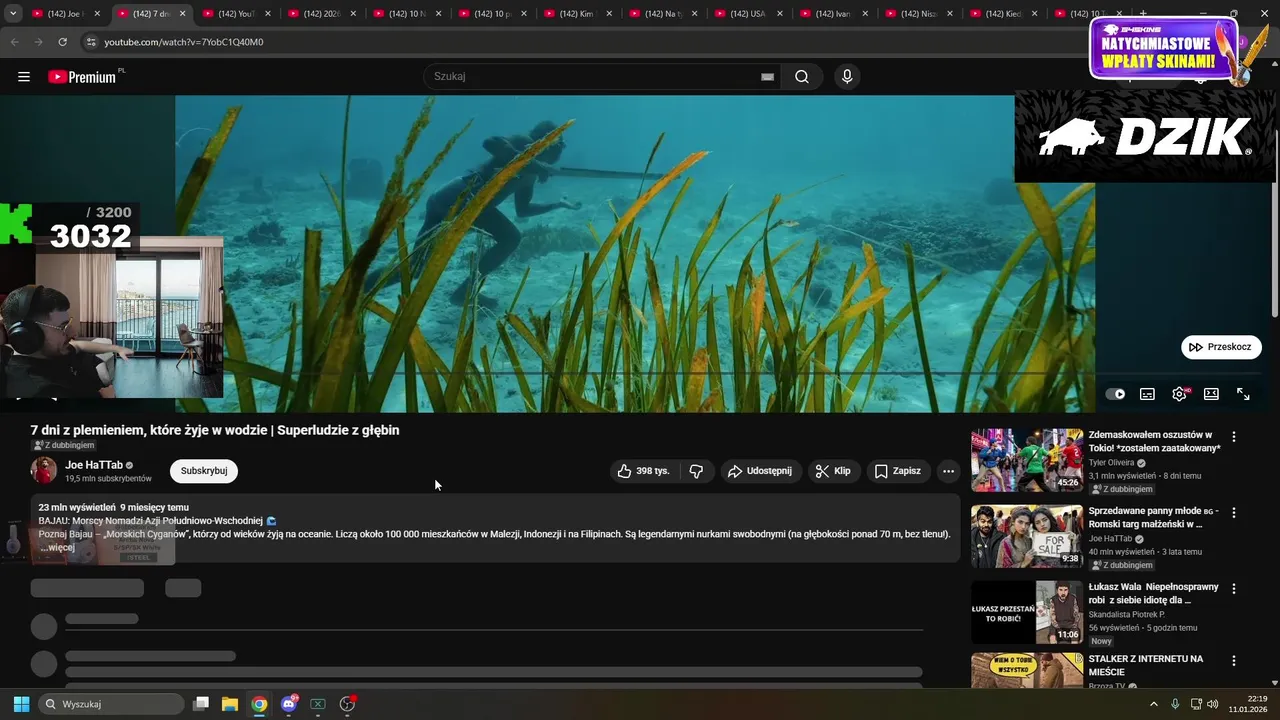Close the active '(142) 7 dni' tab
Viewport: 1280px width, 720px height.
click(x=182, y=14)
